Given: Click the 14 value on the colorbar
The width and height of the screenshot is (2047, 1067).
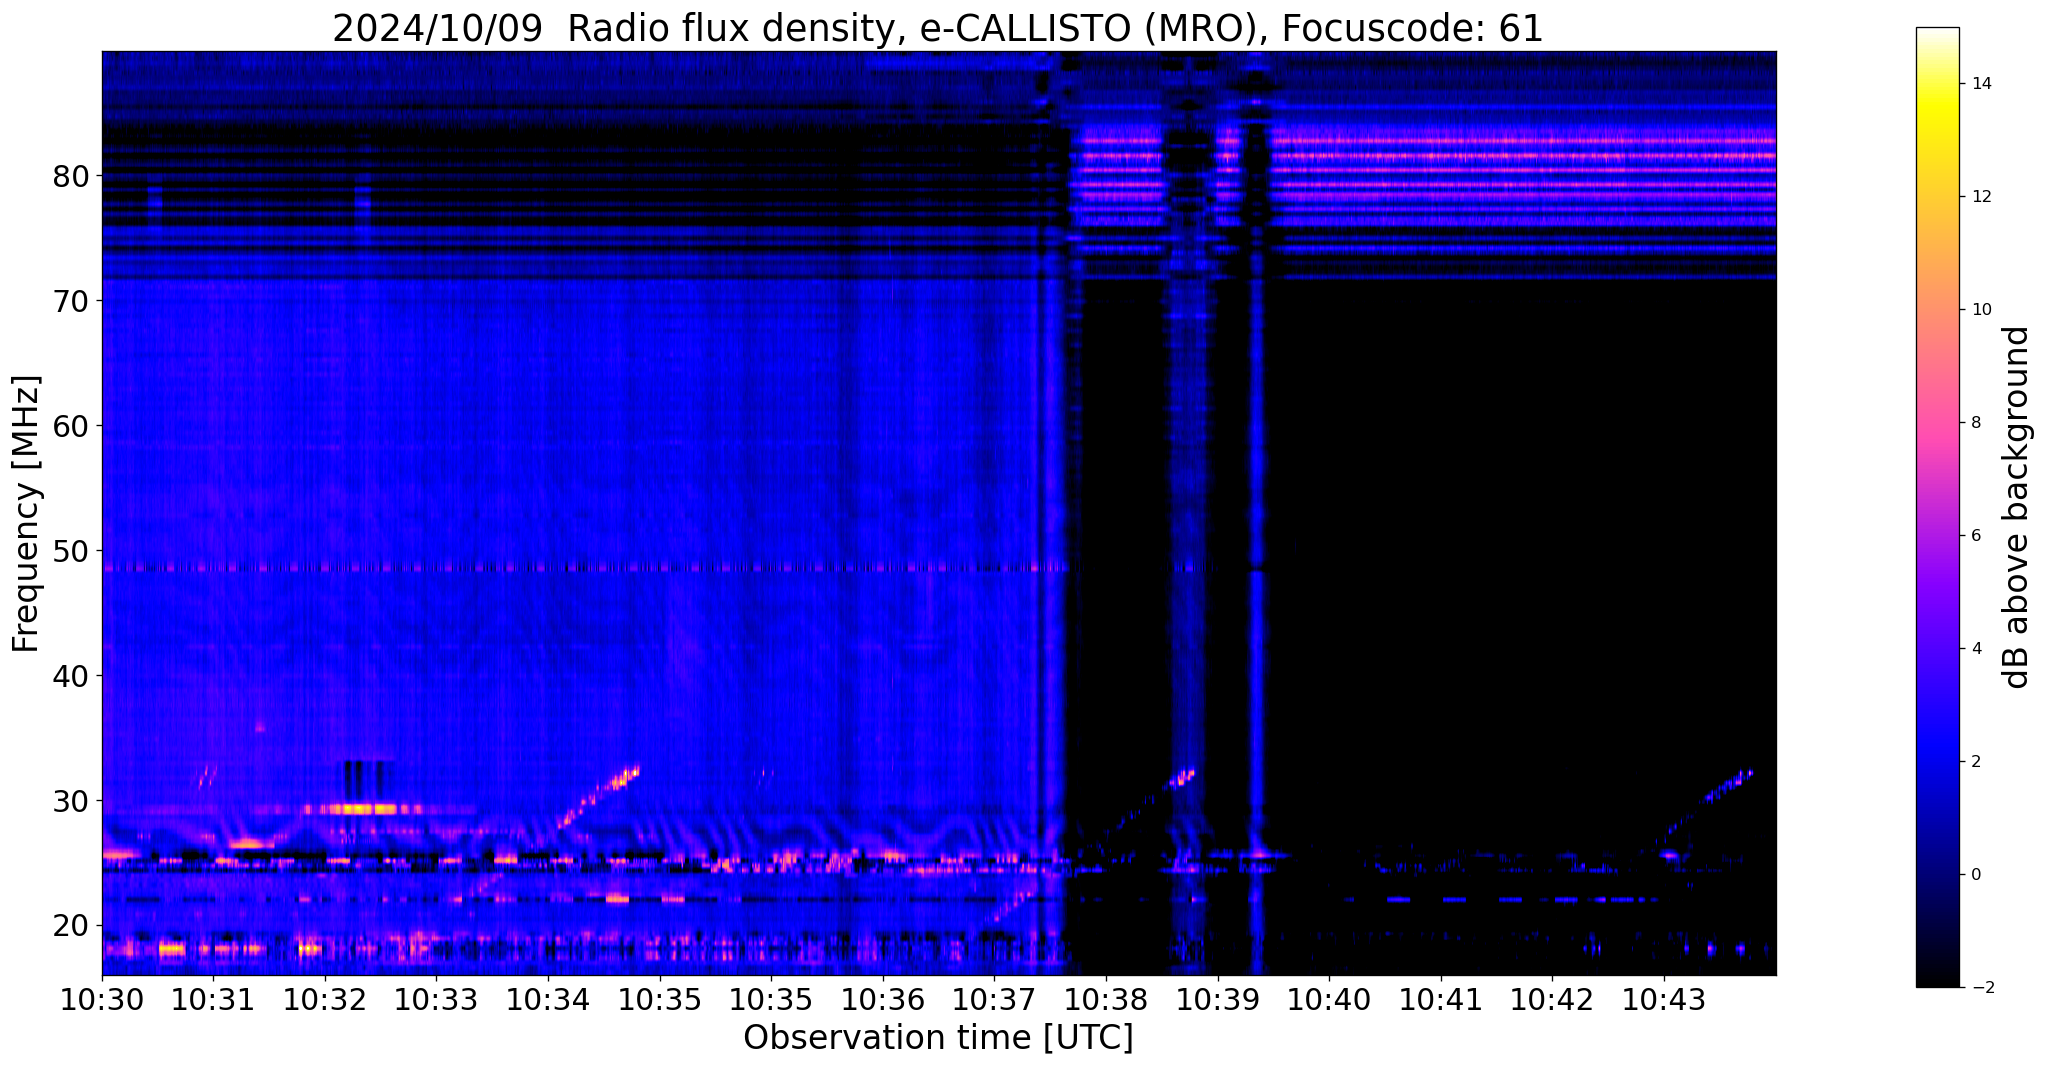Looking at the screenshot, I should point(1980,84).
